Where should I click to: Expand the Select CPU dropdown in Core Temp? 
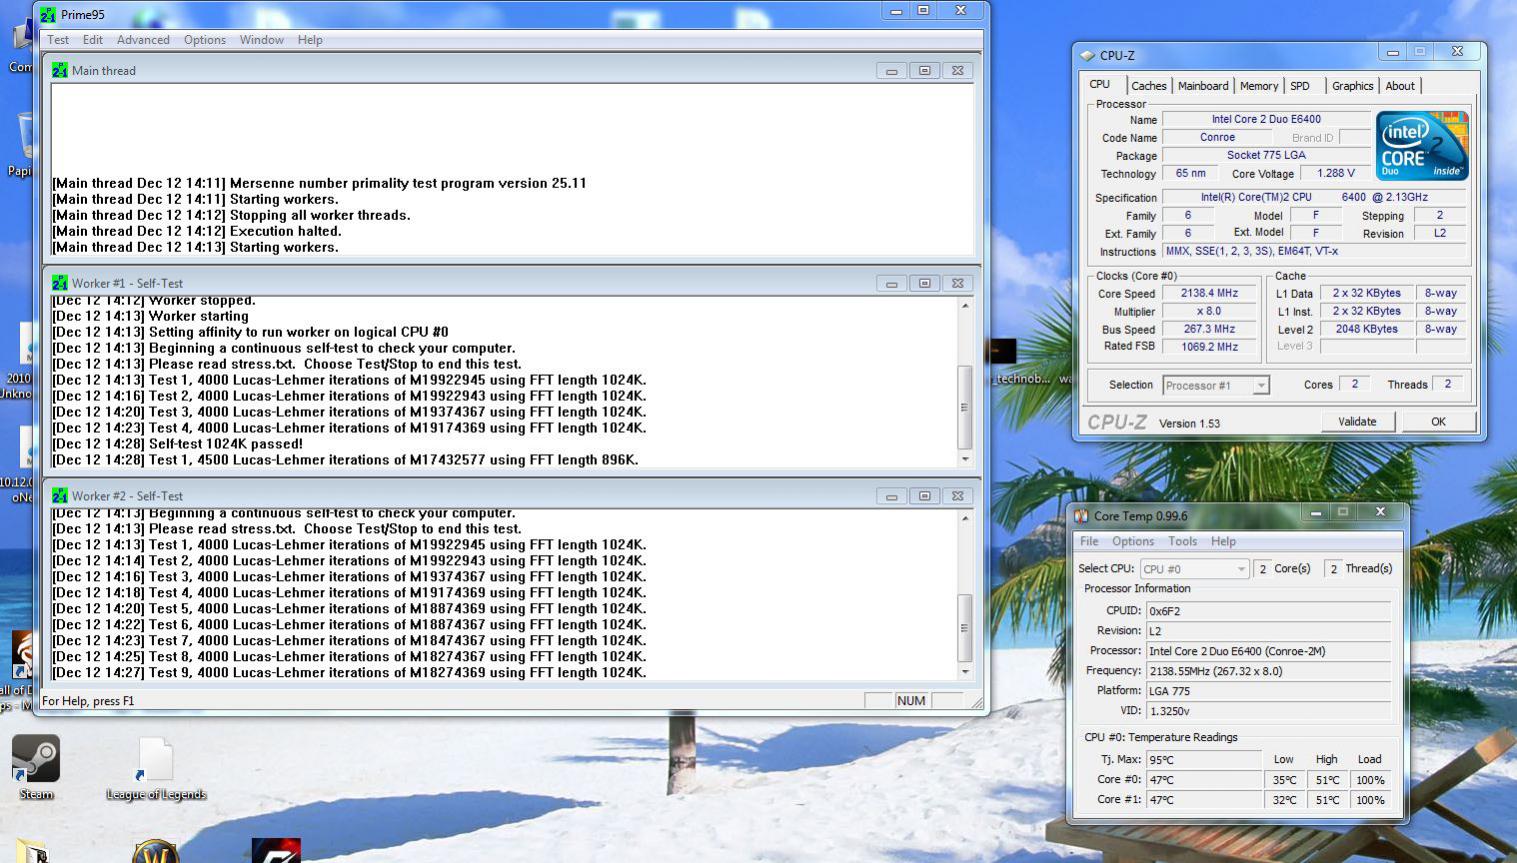tap(1241, 569)
